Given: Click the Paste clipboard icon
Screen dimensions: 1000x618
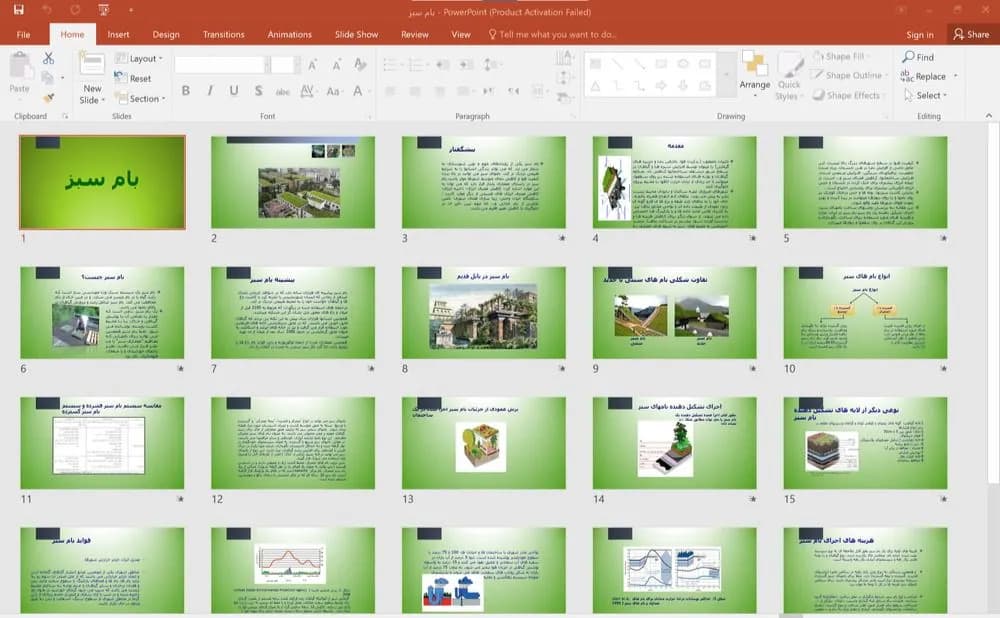Looking at the screenshot, I should click(x=20, y=66).
